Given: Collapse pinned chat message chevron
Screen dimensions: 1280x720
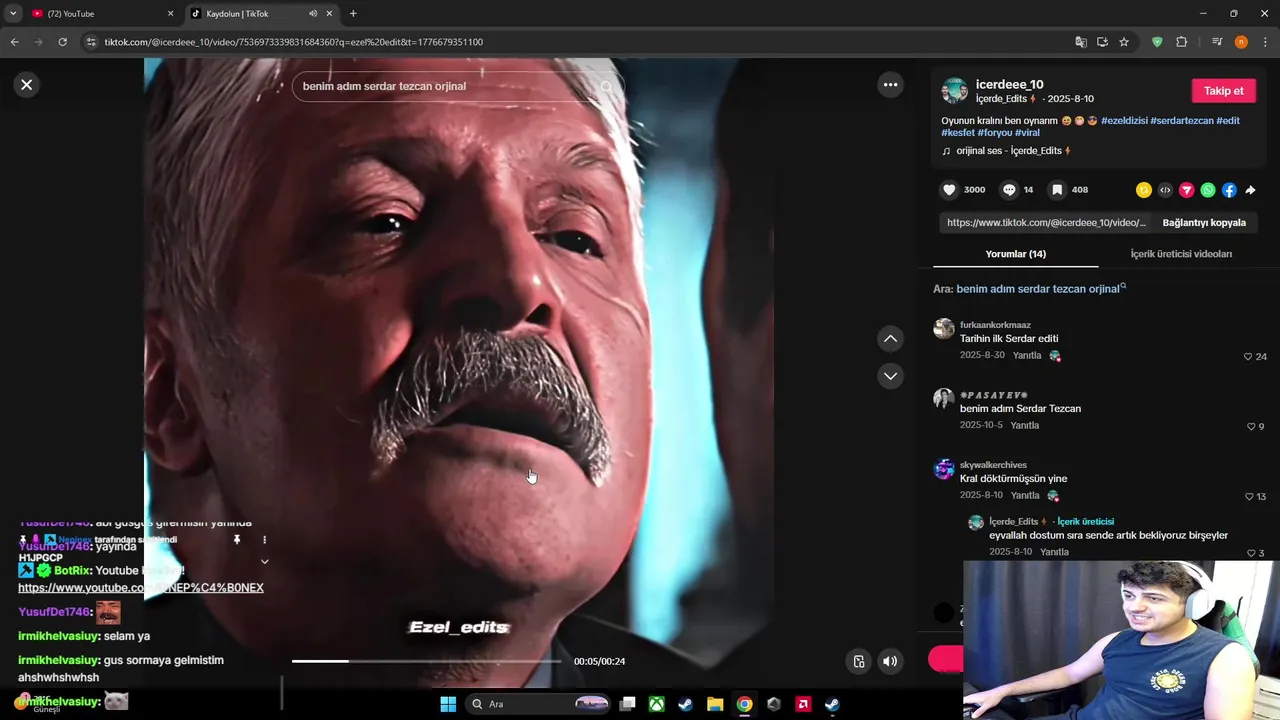Looking at the screenshot, I should pos(264,562).
